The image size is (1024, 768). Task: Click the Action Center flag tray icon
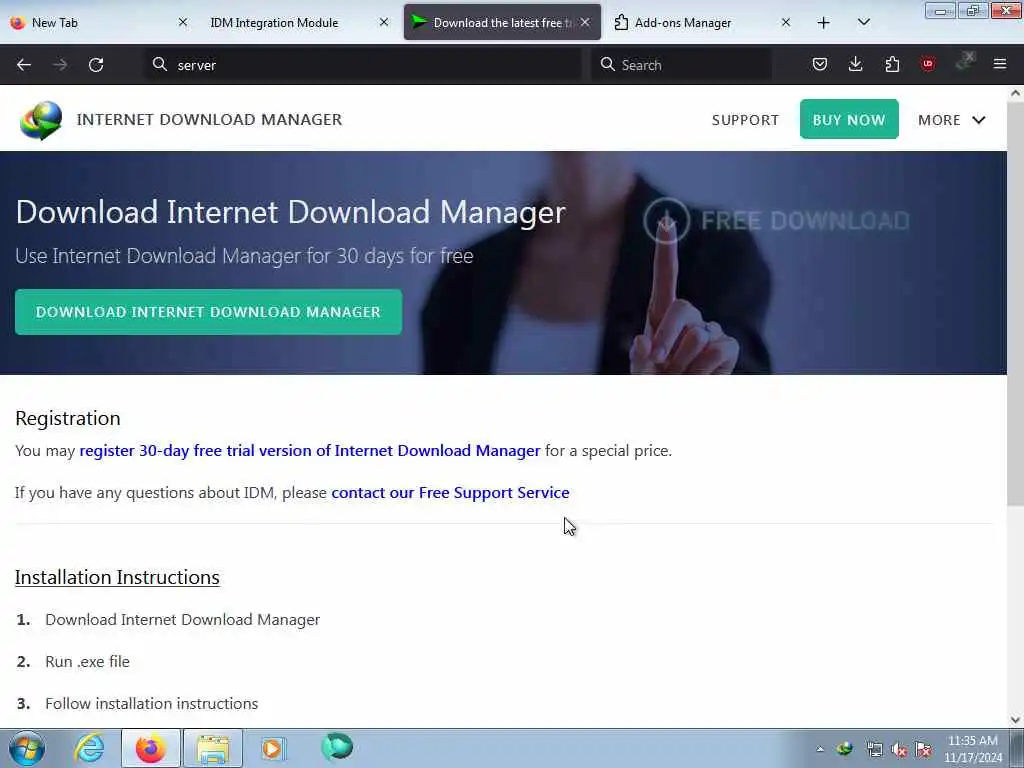923,750
